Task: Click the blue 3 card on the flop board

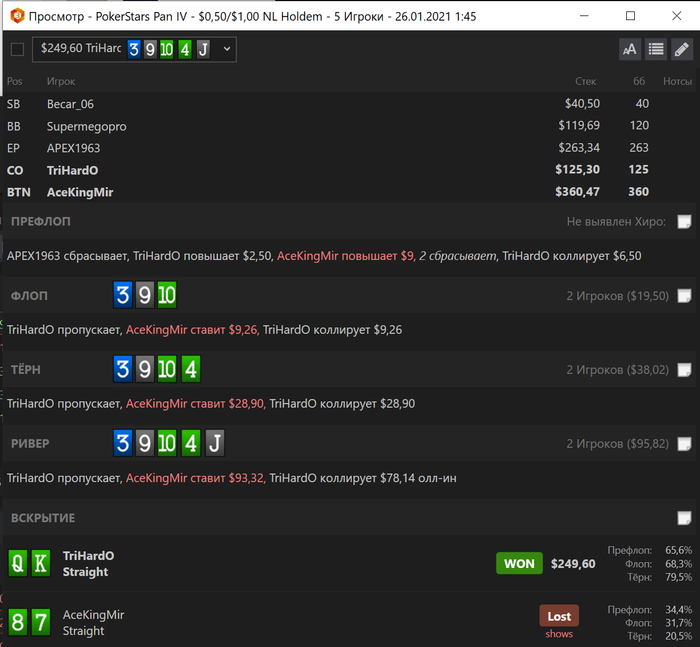Action: 123,295
